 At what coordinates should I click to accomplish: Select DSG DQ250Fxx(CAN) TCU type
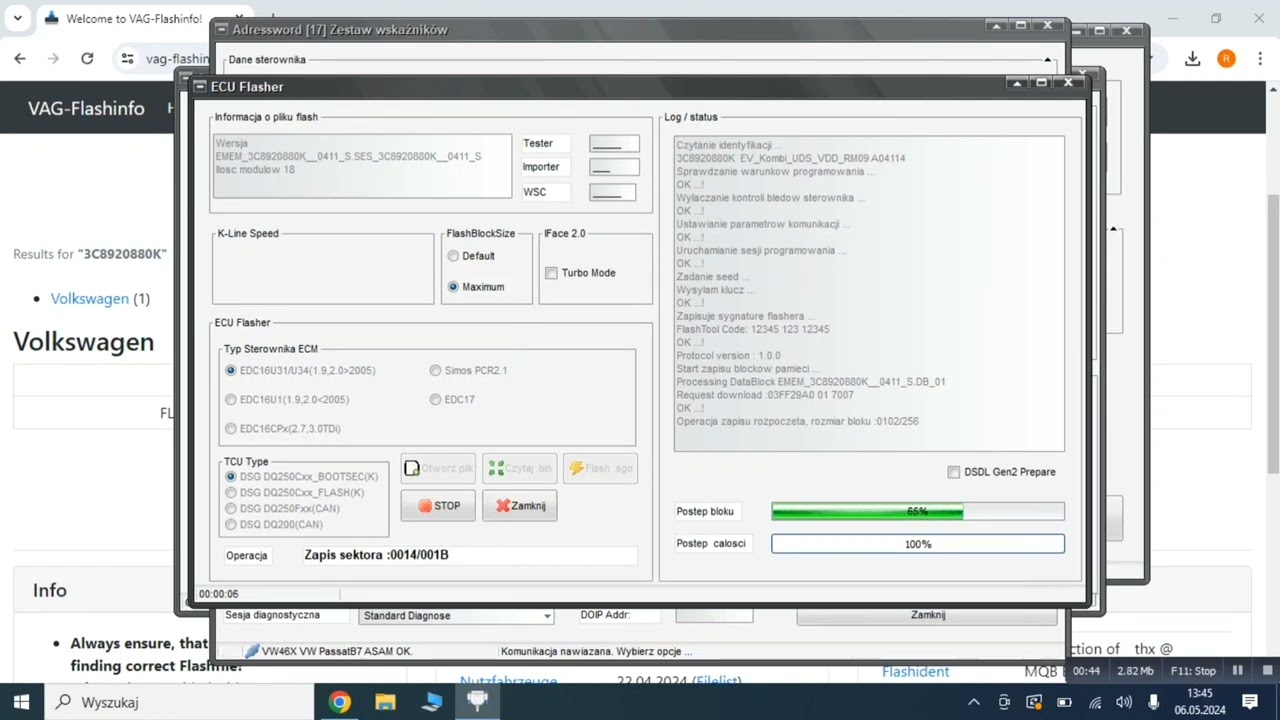[x=231, y=508]
